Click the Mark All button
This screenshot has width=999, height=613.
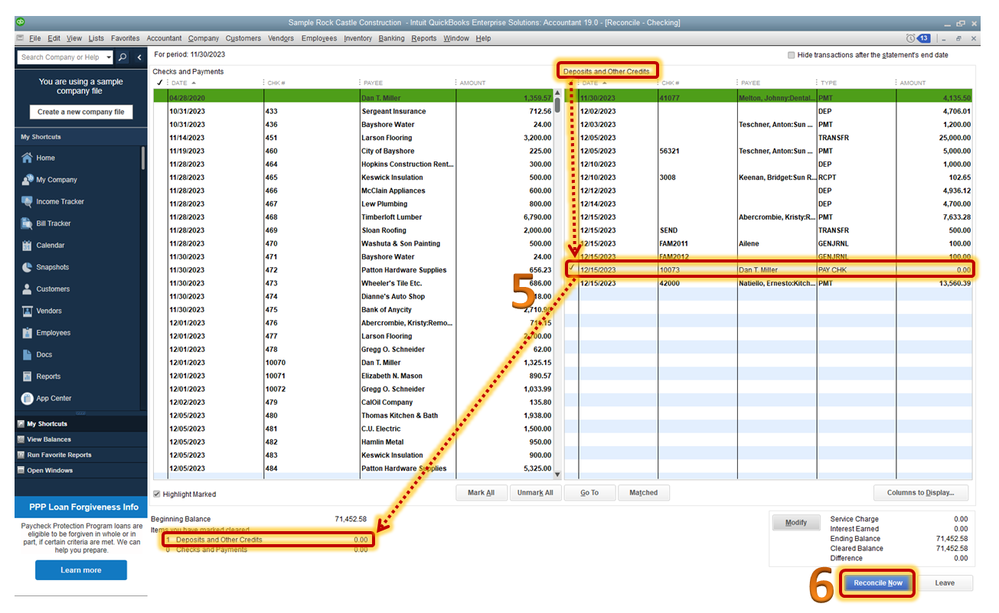[481, 493]
